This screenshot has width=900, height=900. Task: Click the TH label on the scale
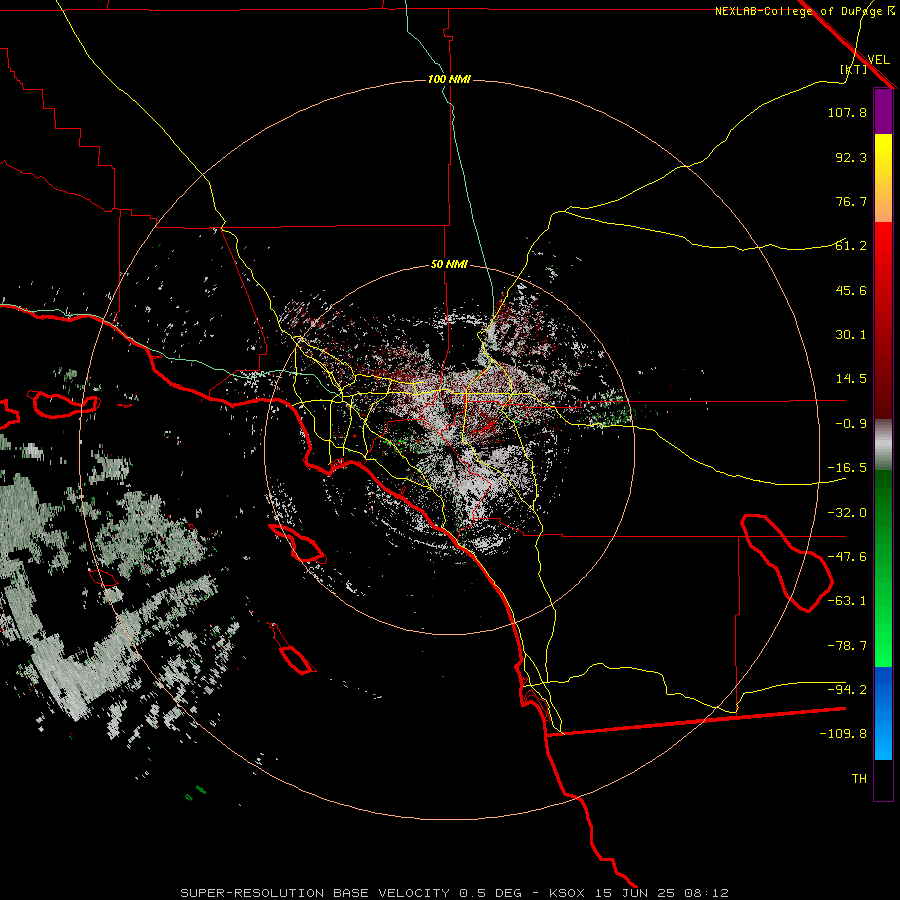pos(859,779)
